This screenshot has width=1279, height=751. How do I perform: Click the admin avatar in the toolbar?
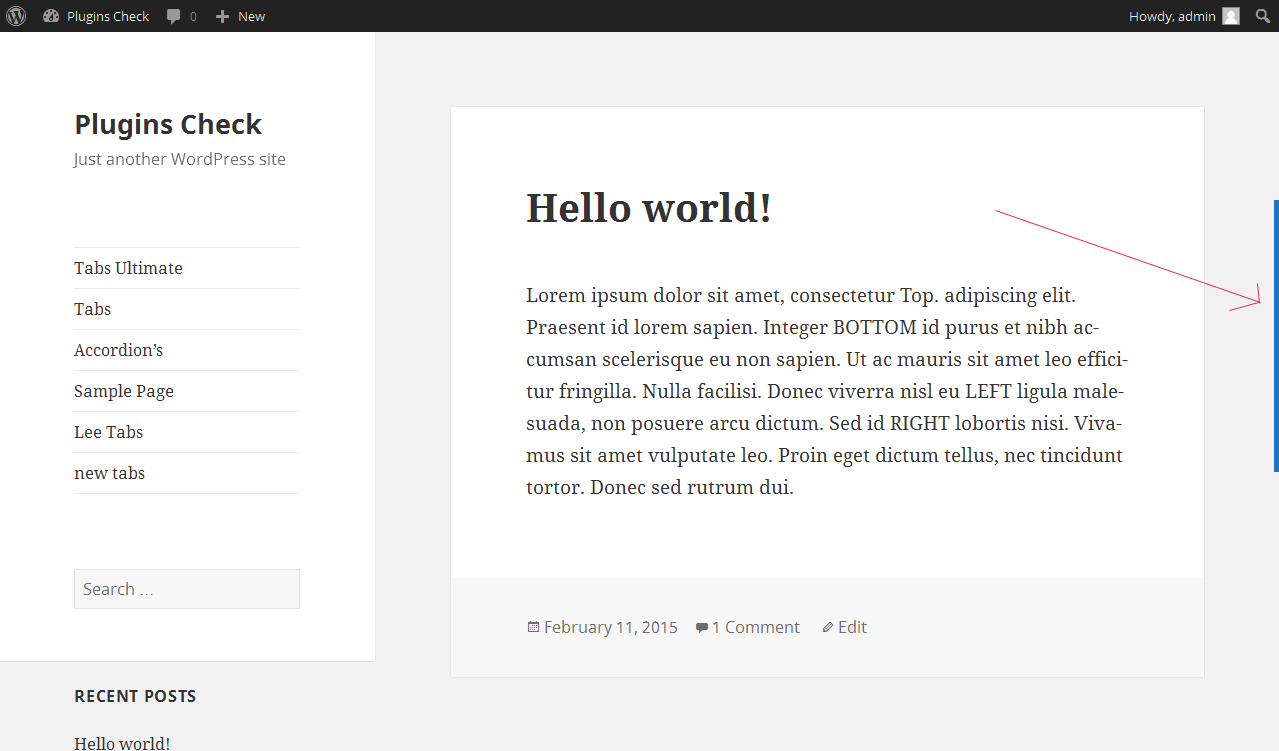(x=1231, y=16)
